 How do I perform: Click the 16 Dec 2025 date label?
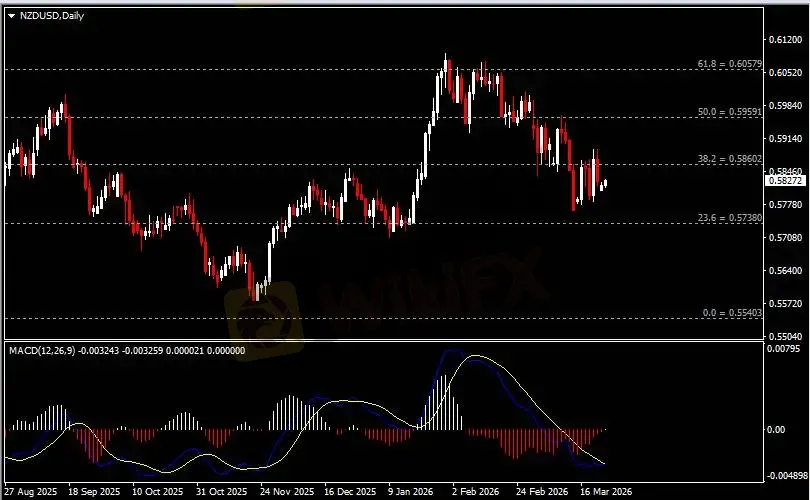coord(351,491)
